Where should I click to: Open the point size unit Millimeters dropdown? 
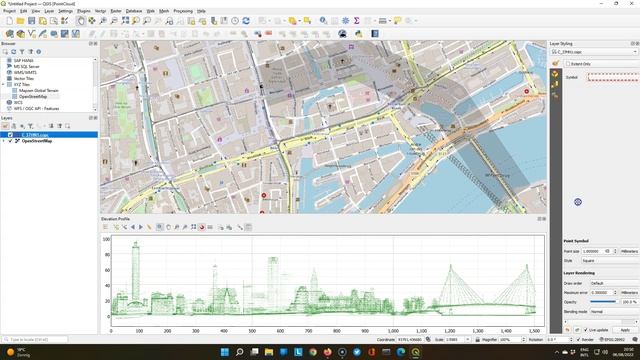[x=629, y=251]
